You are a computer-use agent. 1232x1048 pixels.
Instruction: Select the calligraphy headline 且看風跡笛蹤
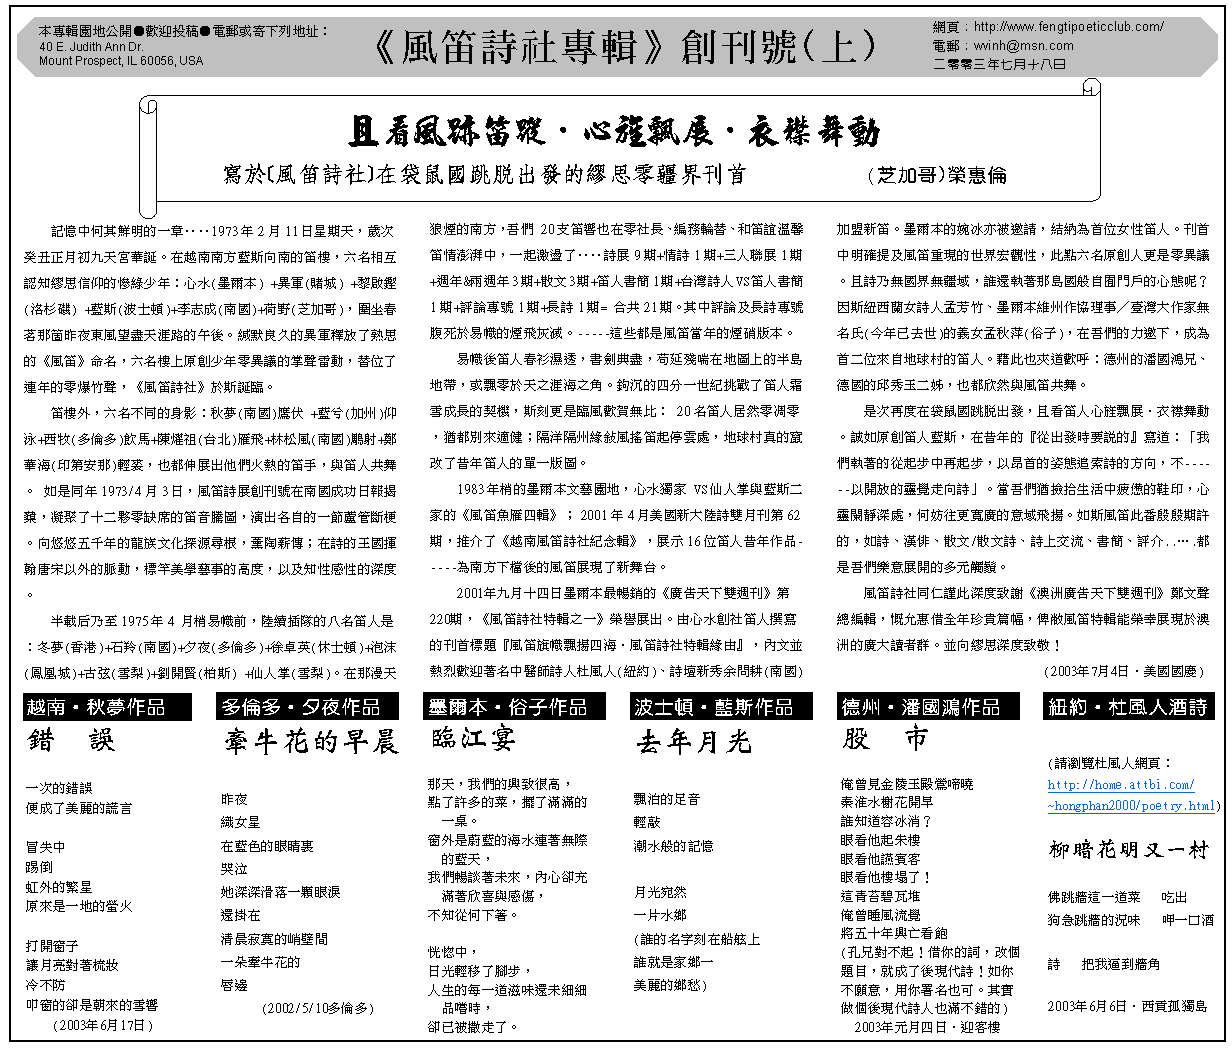(613, 131)
